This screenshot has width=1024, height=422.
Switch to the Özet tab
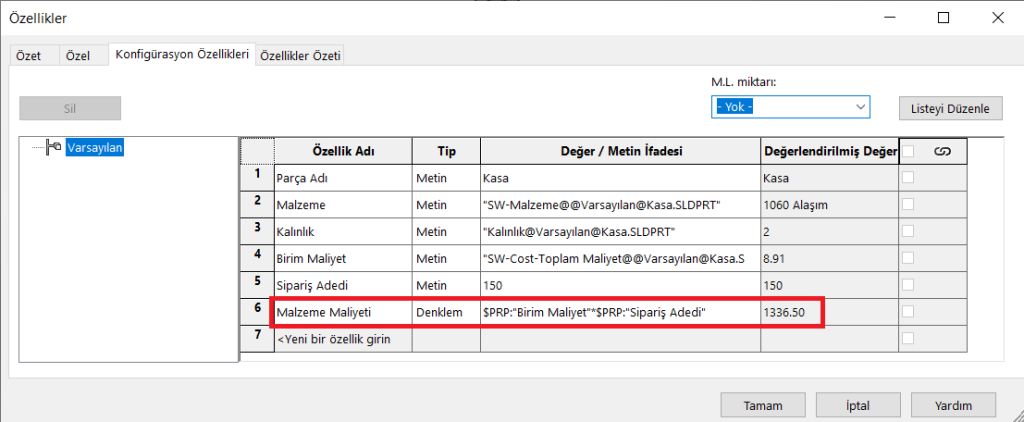tap(29, 56)
